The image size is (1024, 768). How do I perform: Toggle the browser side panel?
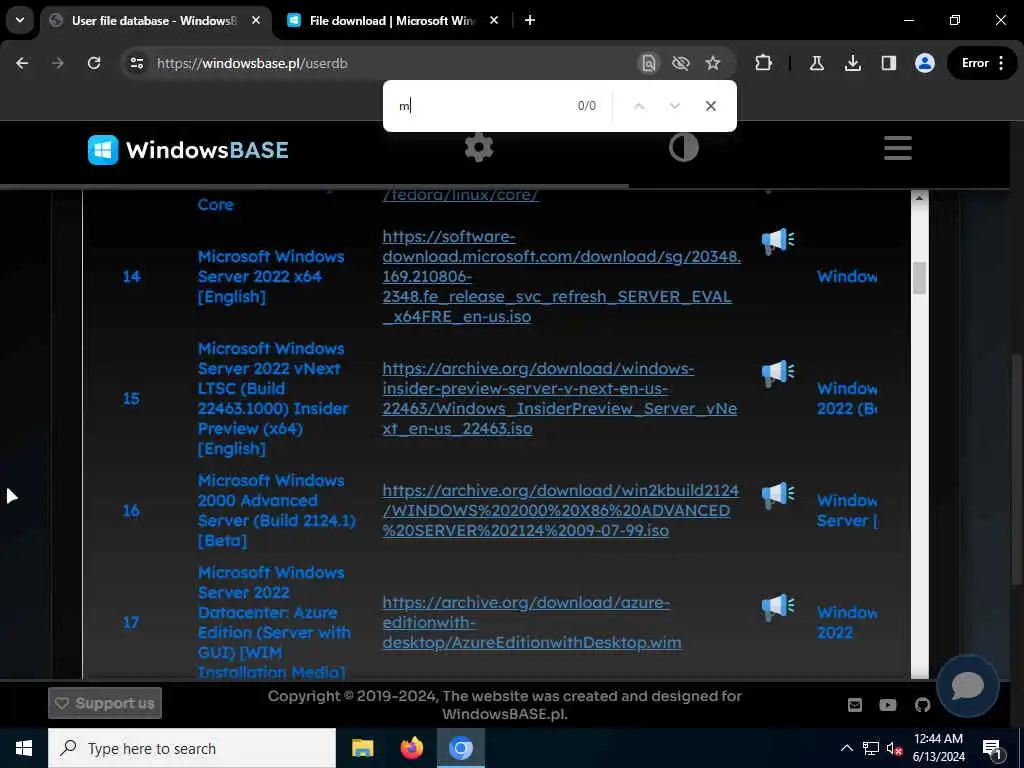888,63
